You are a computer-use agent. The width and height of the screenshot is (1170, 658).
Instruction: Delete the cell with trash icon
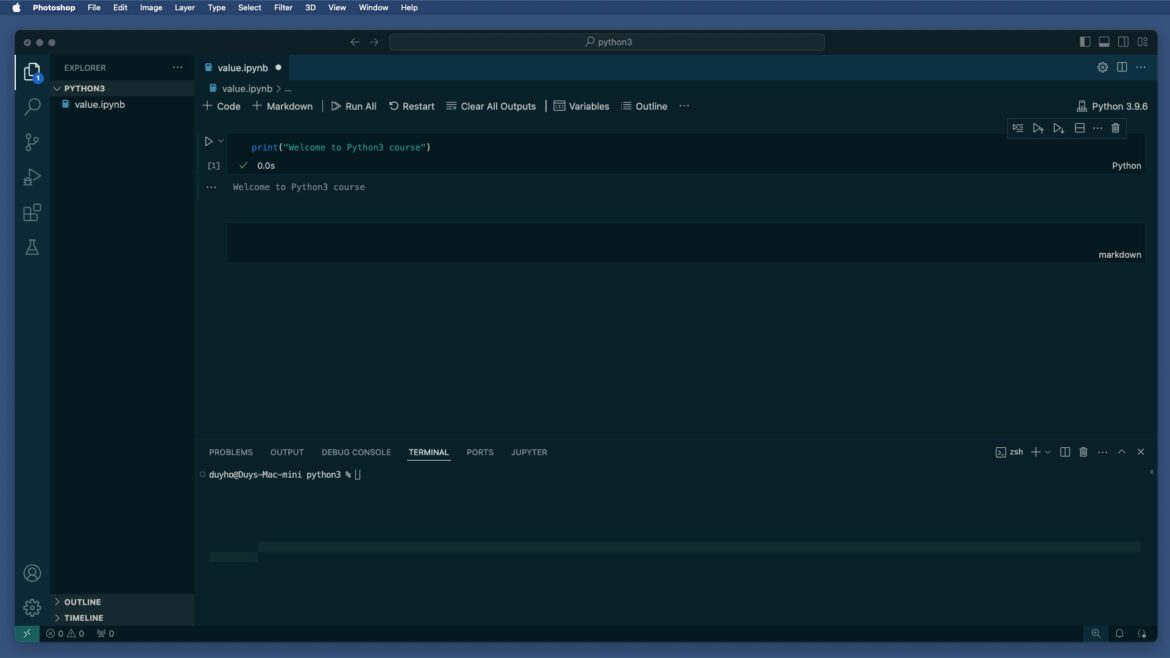click(x=1116, y=128)
